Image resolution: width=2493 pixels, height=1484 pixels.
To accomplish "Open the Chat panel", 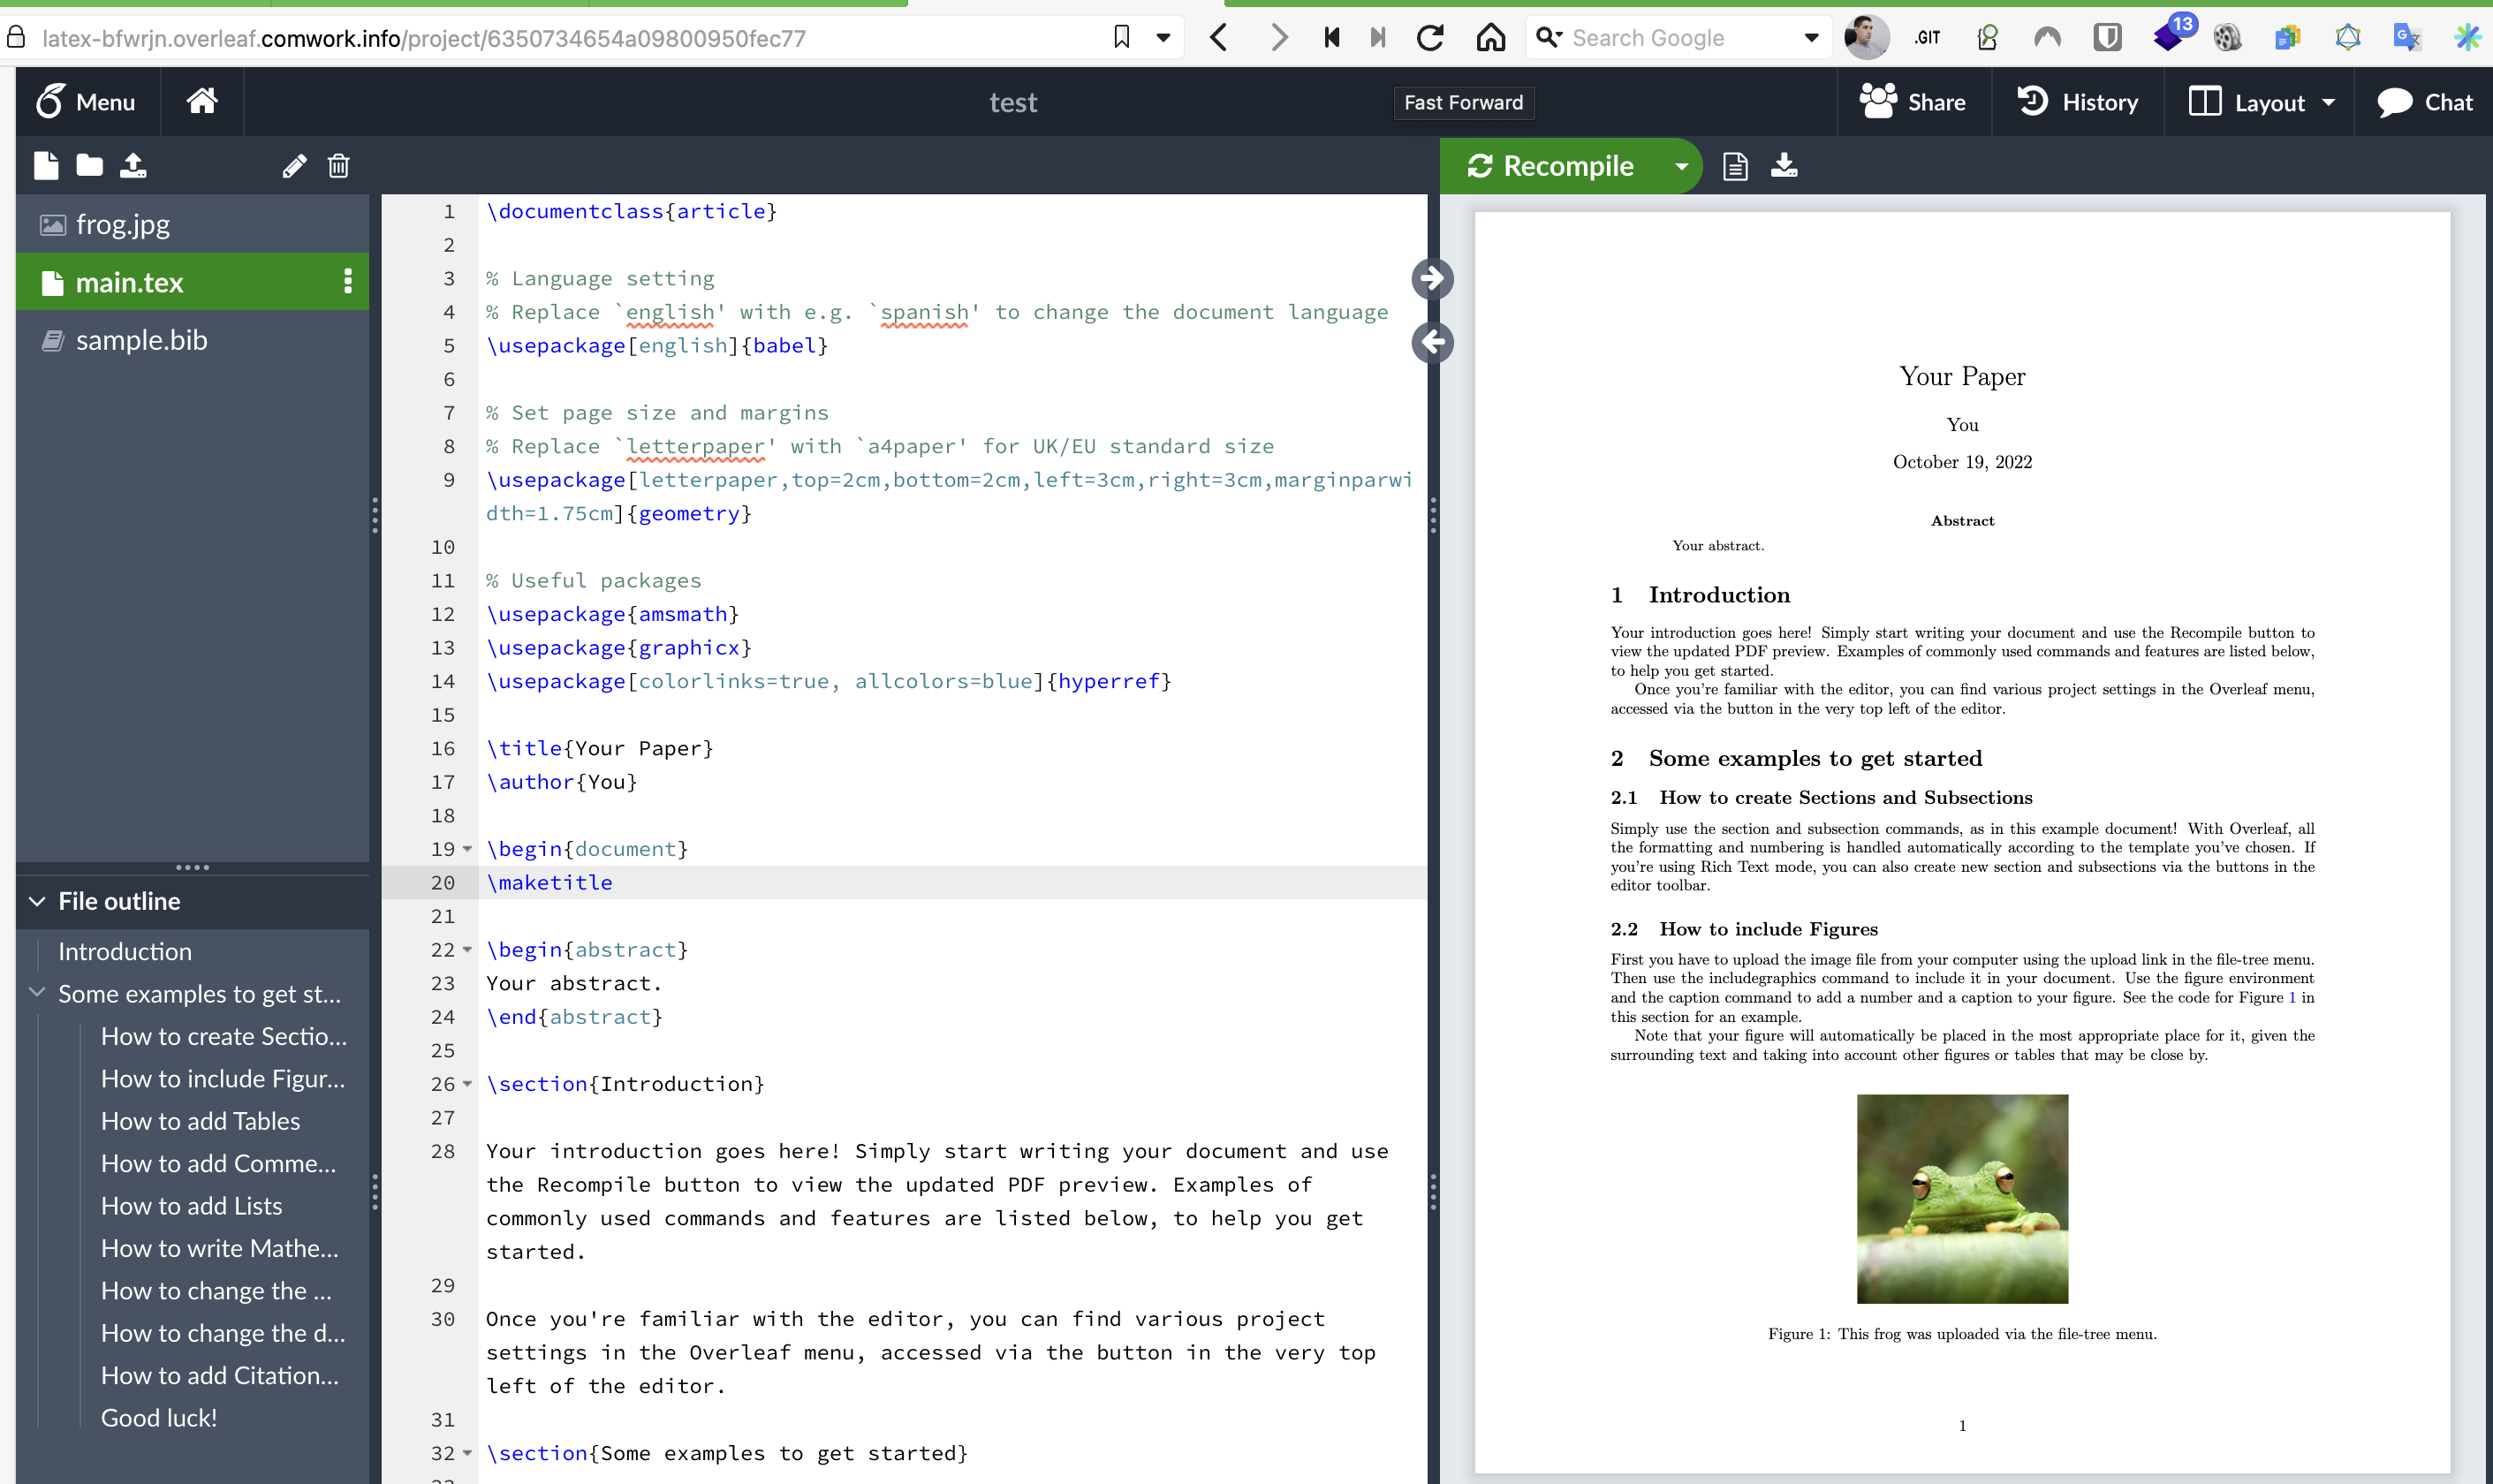I will [2424, 102].
